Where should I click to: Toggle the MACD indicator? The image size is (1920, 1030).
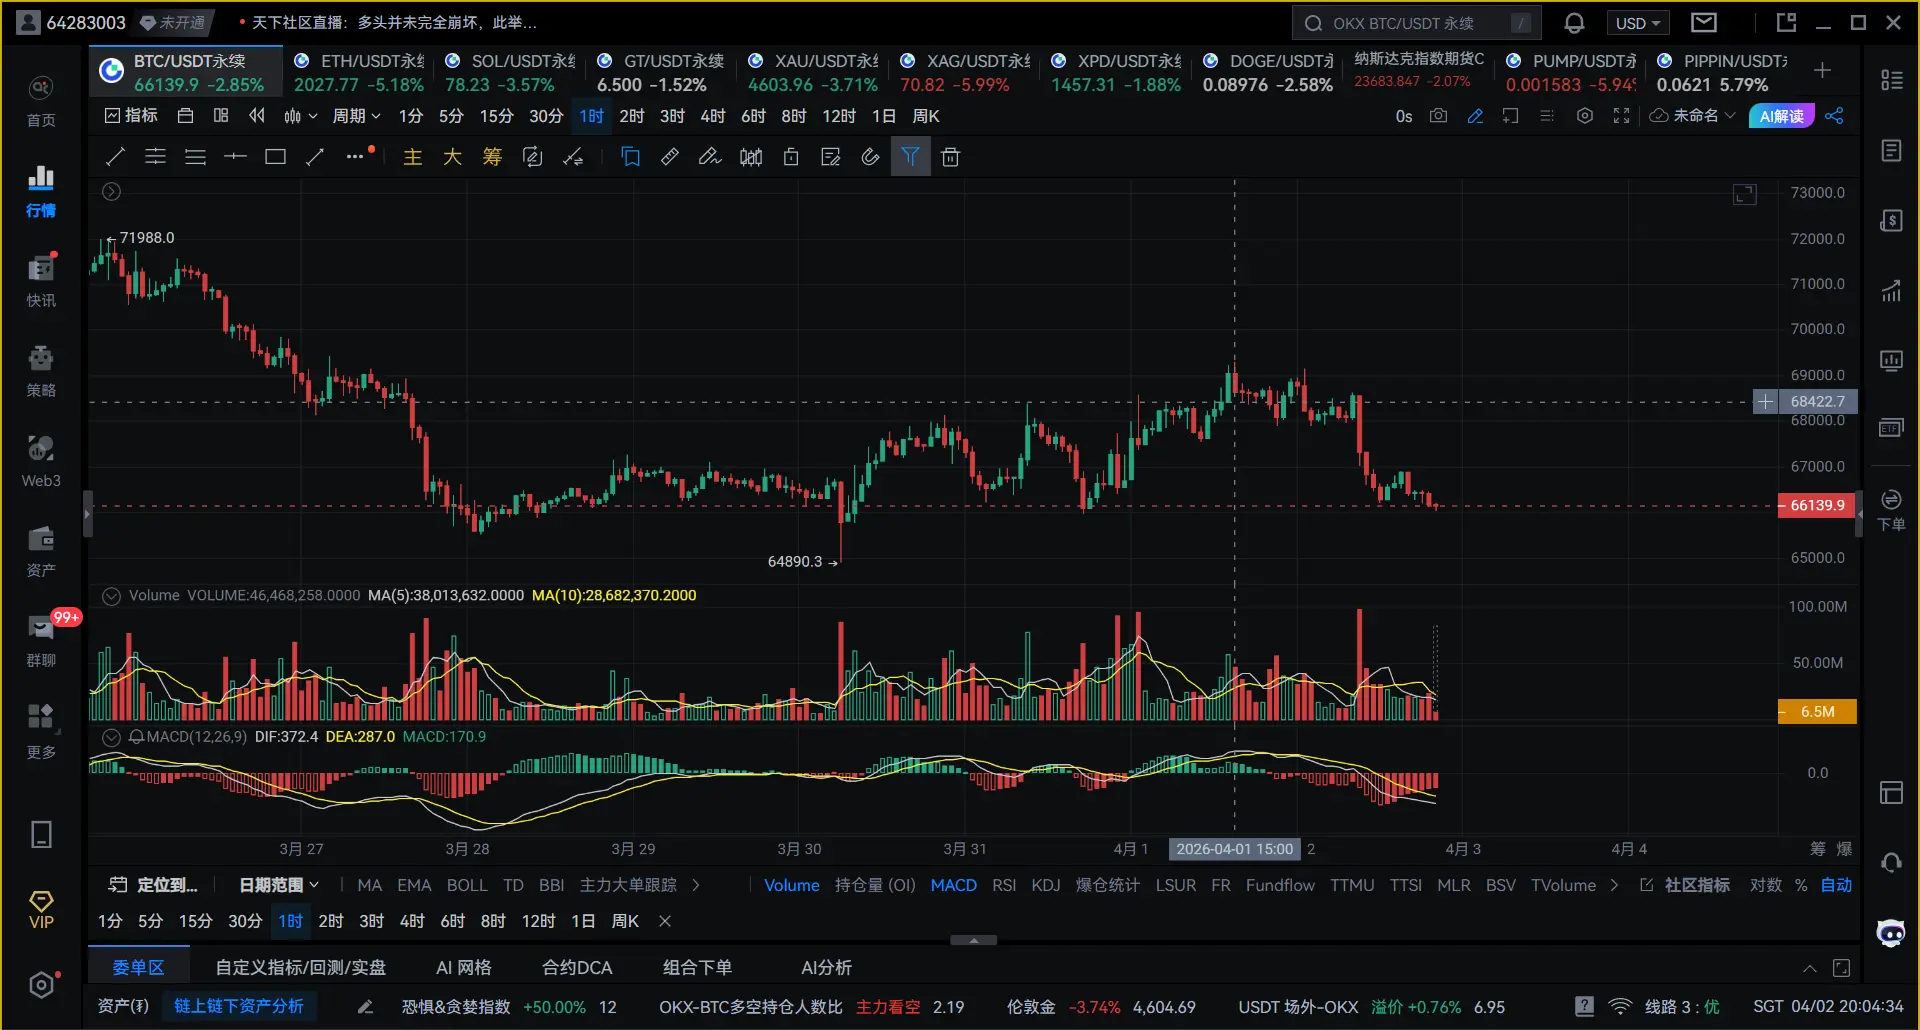pos(954,885)
